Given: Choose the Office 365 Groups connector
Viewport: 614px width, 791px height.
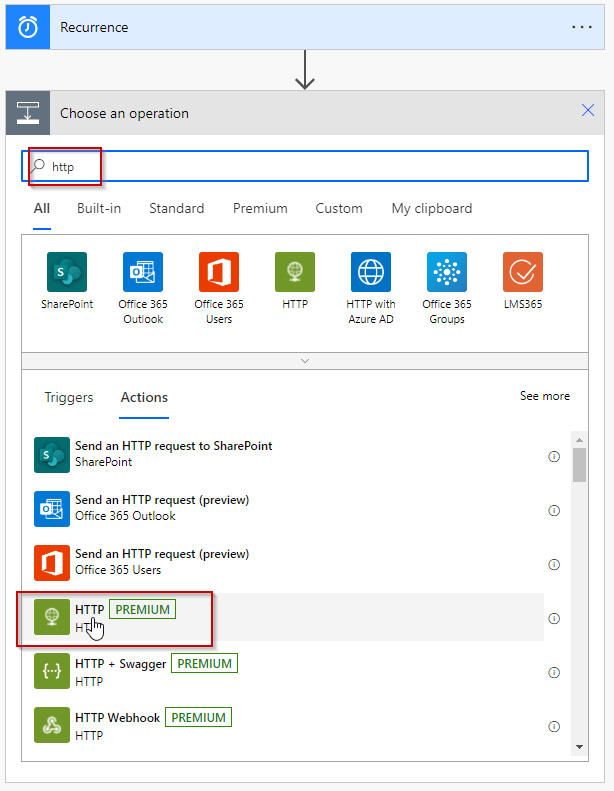Looking at the screenshot, I should [x=447, y=271].
